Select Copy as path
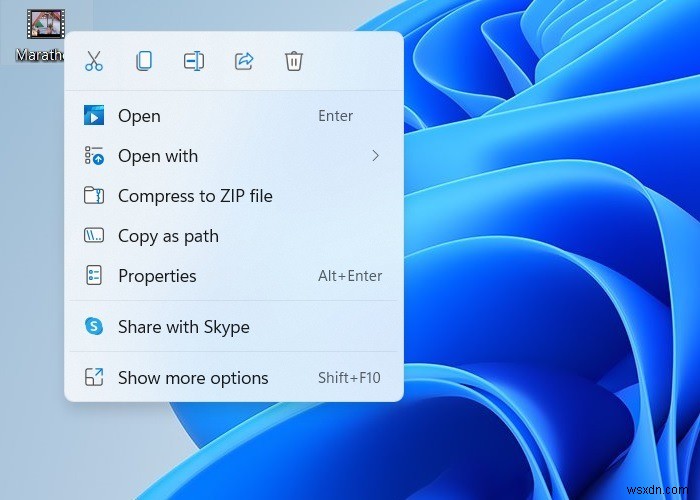Image resolution: width=700 pixels, height=500 pixels. coord(234,236)
